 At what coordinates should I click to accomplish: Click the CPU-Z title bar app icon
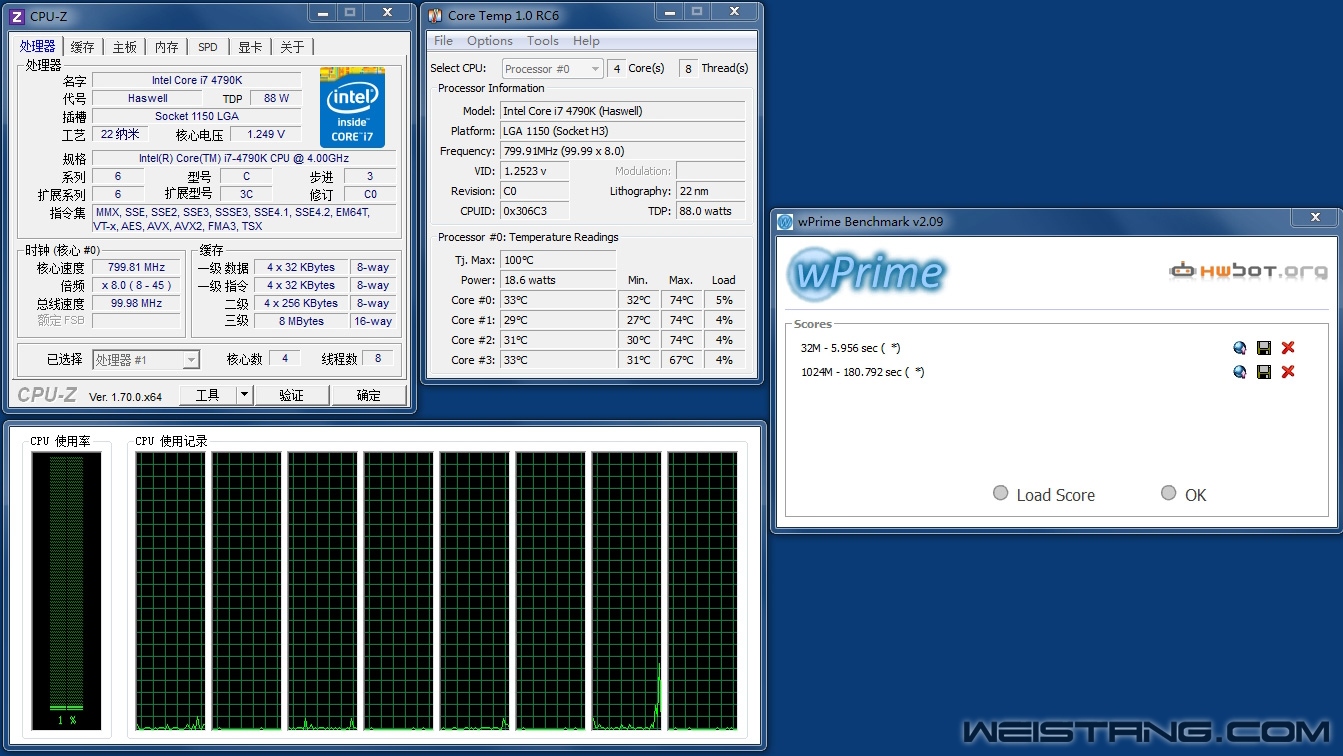(16, 16)
